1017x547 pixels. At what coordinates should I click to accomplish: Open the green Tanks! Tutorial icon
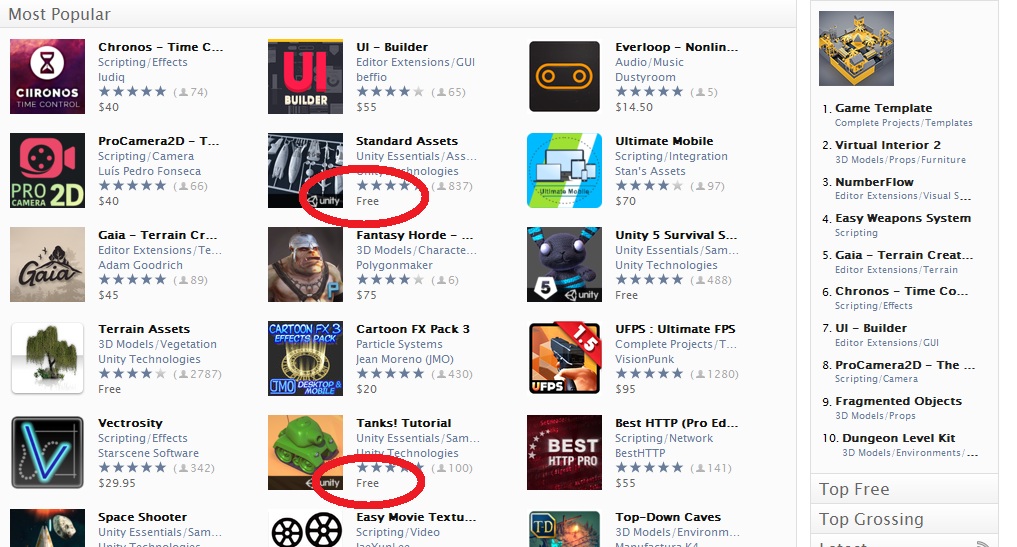click(x=305, y=452)
